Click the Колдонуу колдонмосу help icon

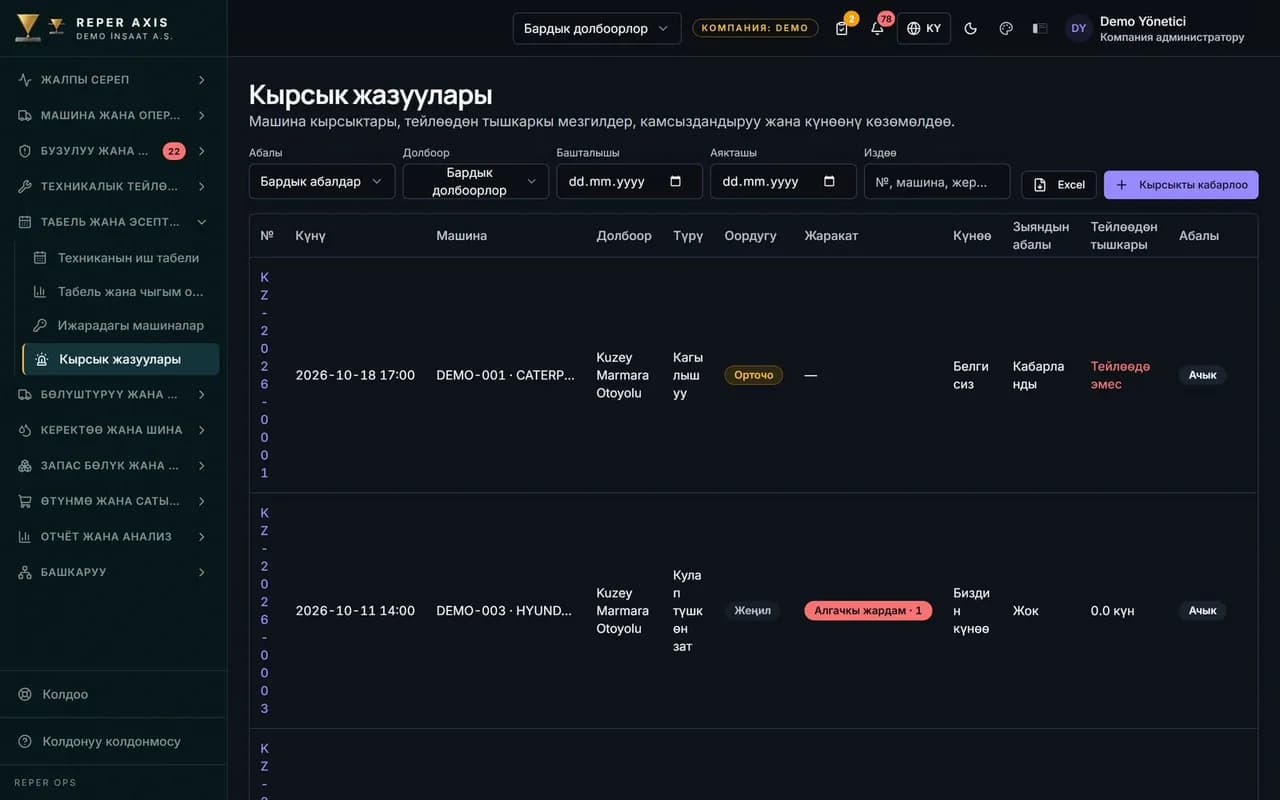coord(25,741)
